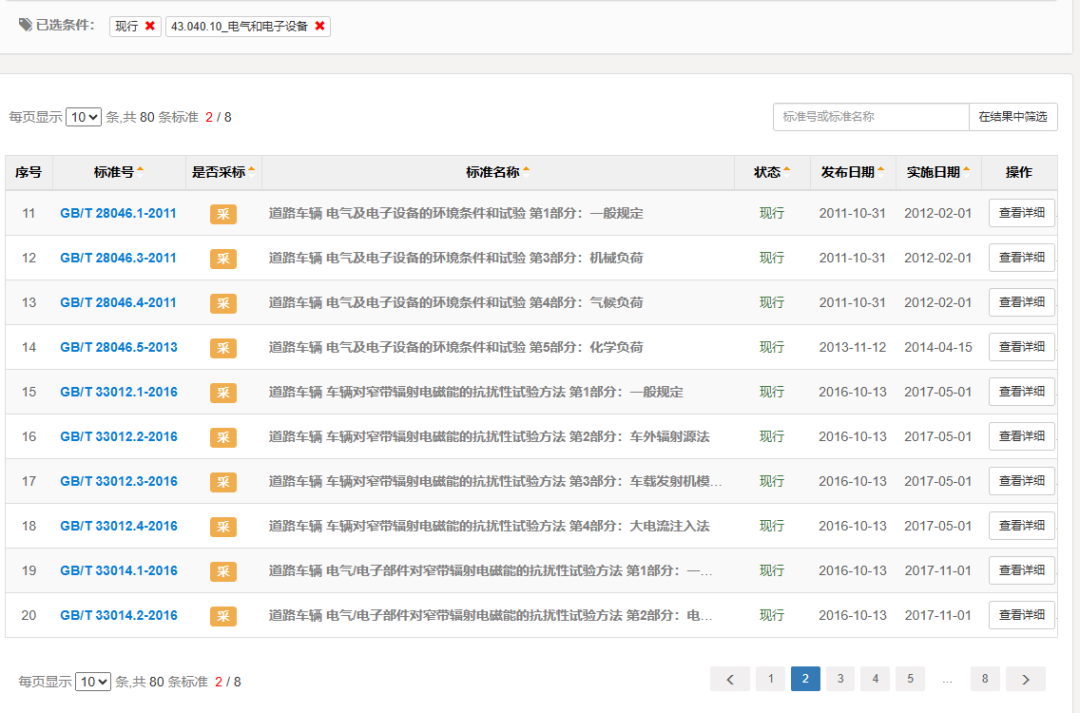Click the previous page chevron

click(730, 678)
